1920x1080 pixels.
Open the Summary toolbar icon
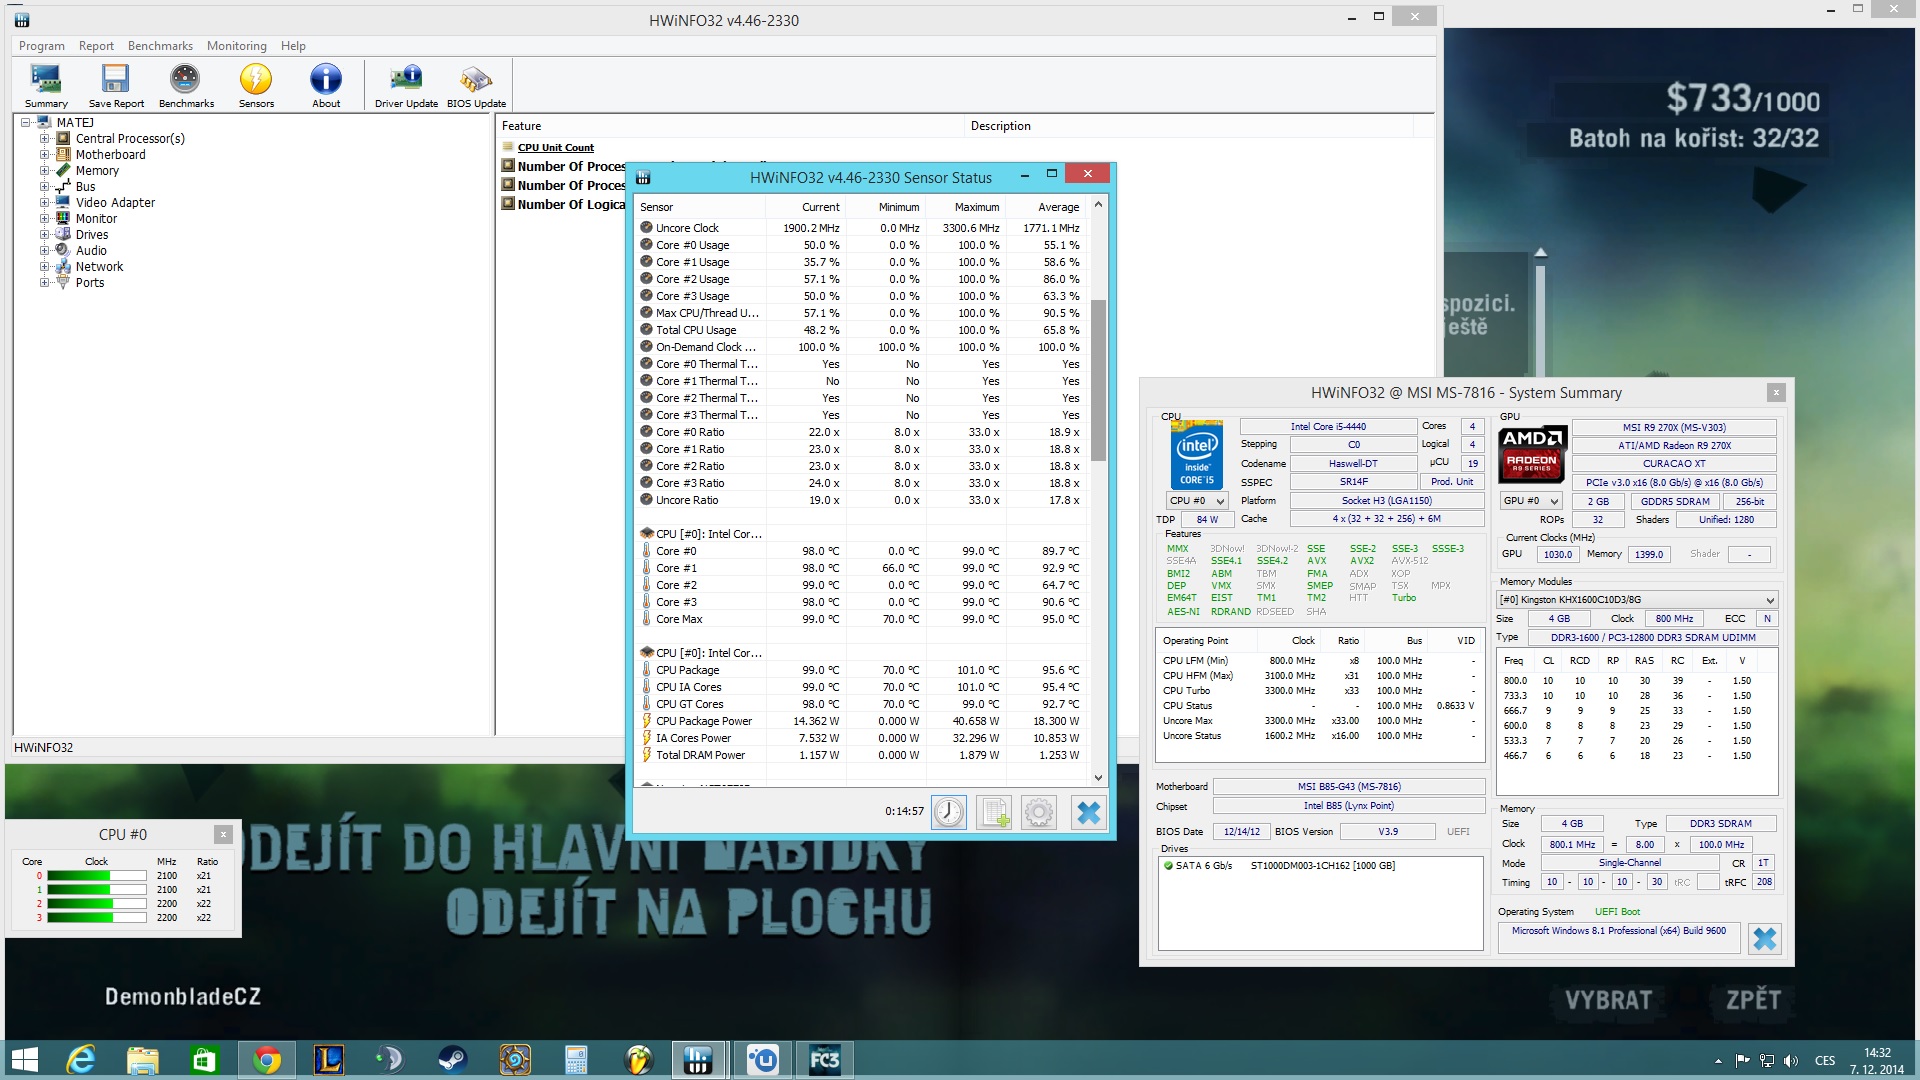point(46,86)
